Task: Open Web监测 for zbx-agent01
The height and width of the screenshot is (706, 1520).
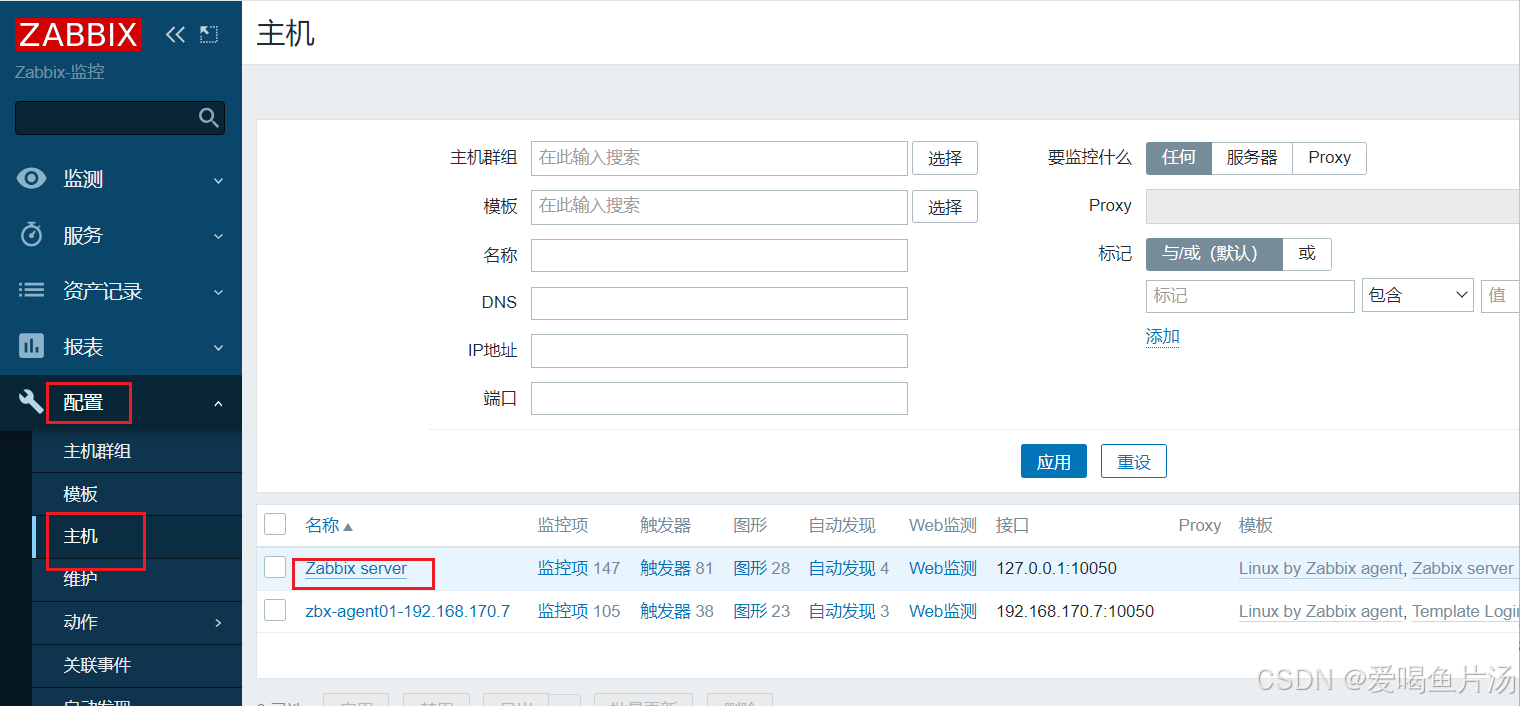Action: [x=943, y=611]
